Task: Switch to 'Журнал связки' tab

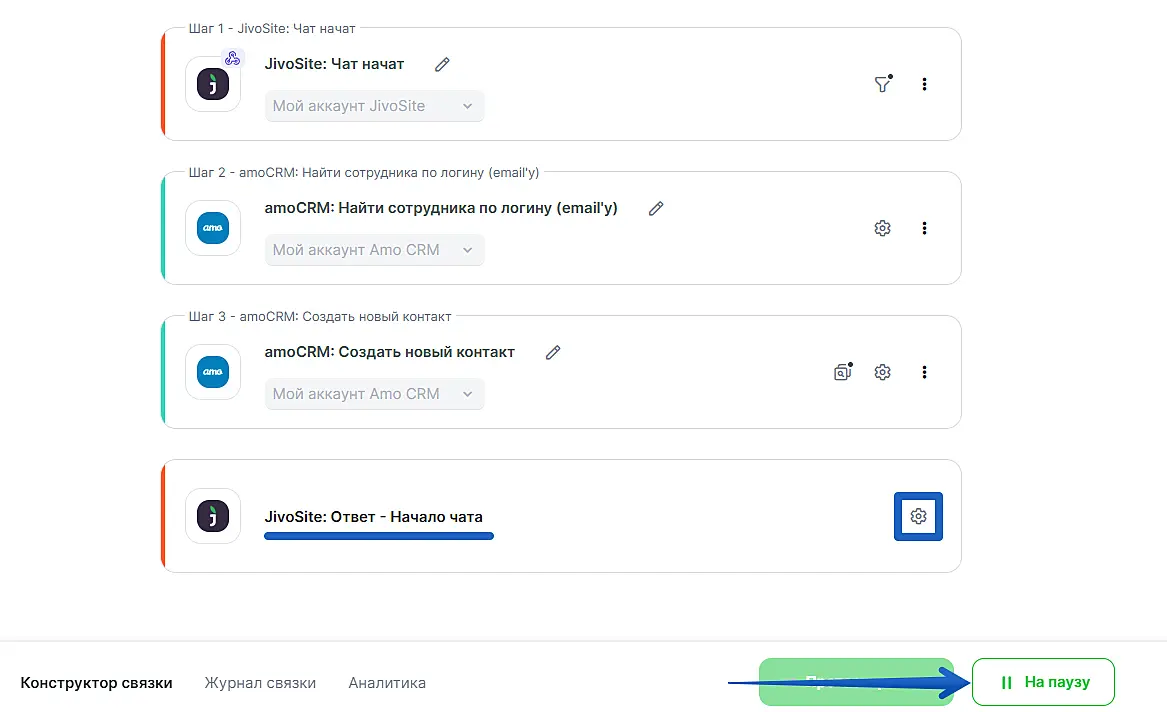Action: click(x=260, y=683)
